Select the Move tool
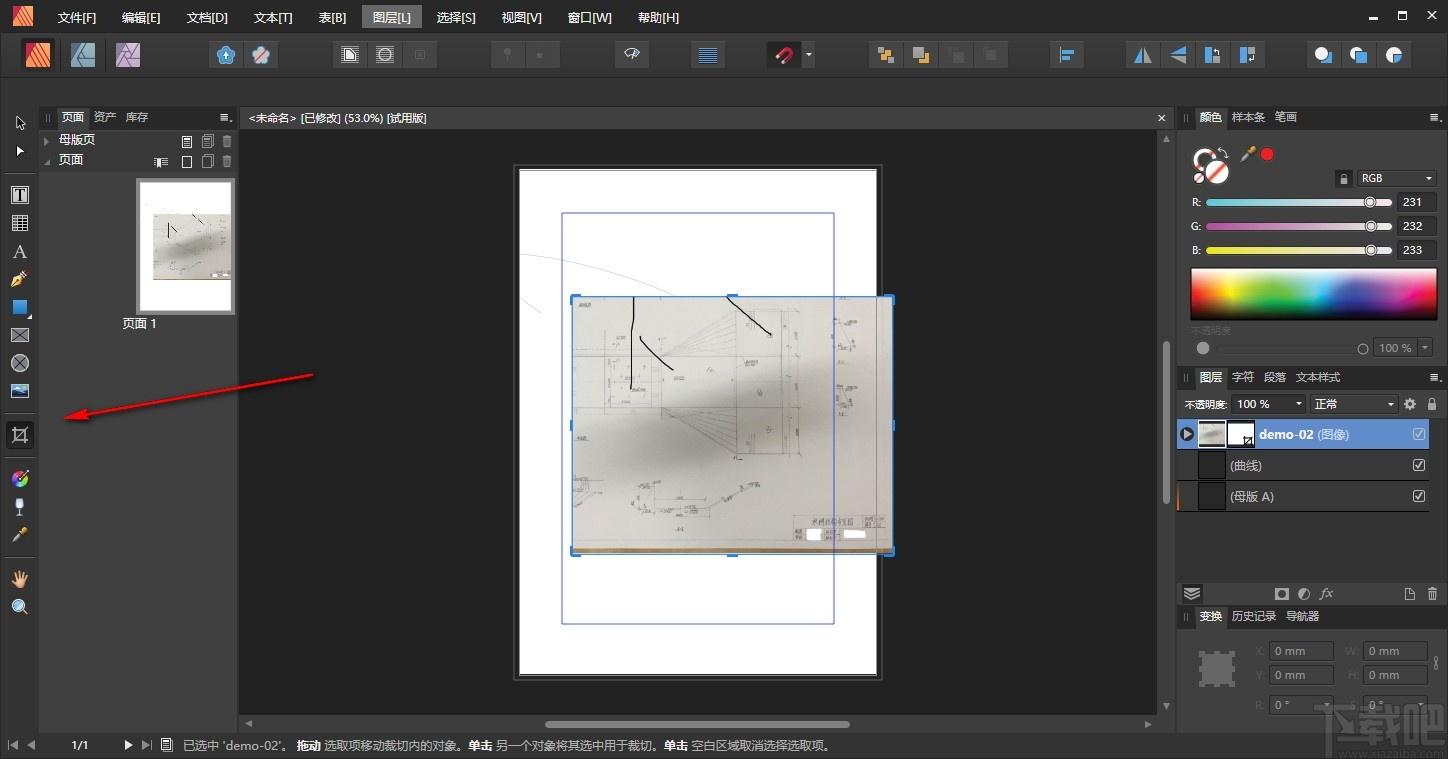The image size is (1448, 759). (x=20, y=123)
